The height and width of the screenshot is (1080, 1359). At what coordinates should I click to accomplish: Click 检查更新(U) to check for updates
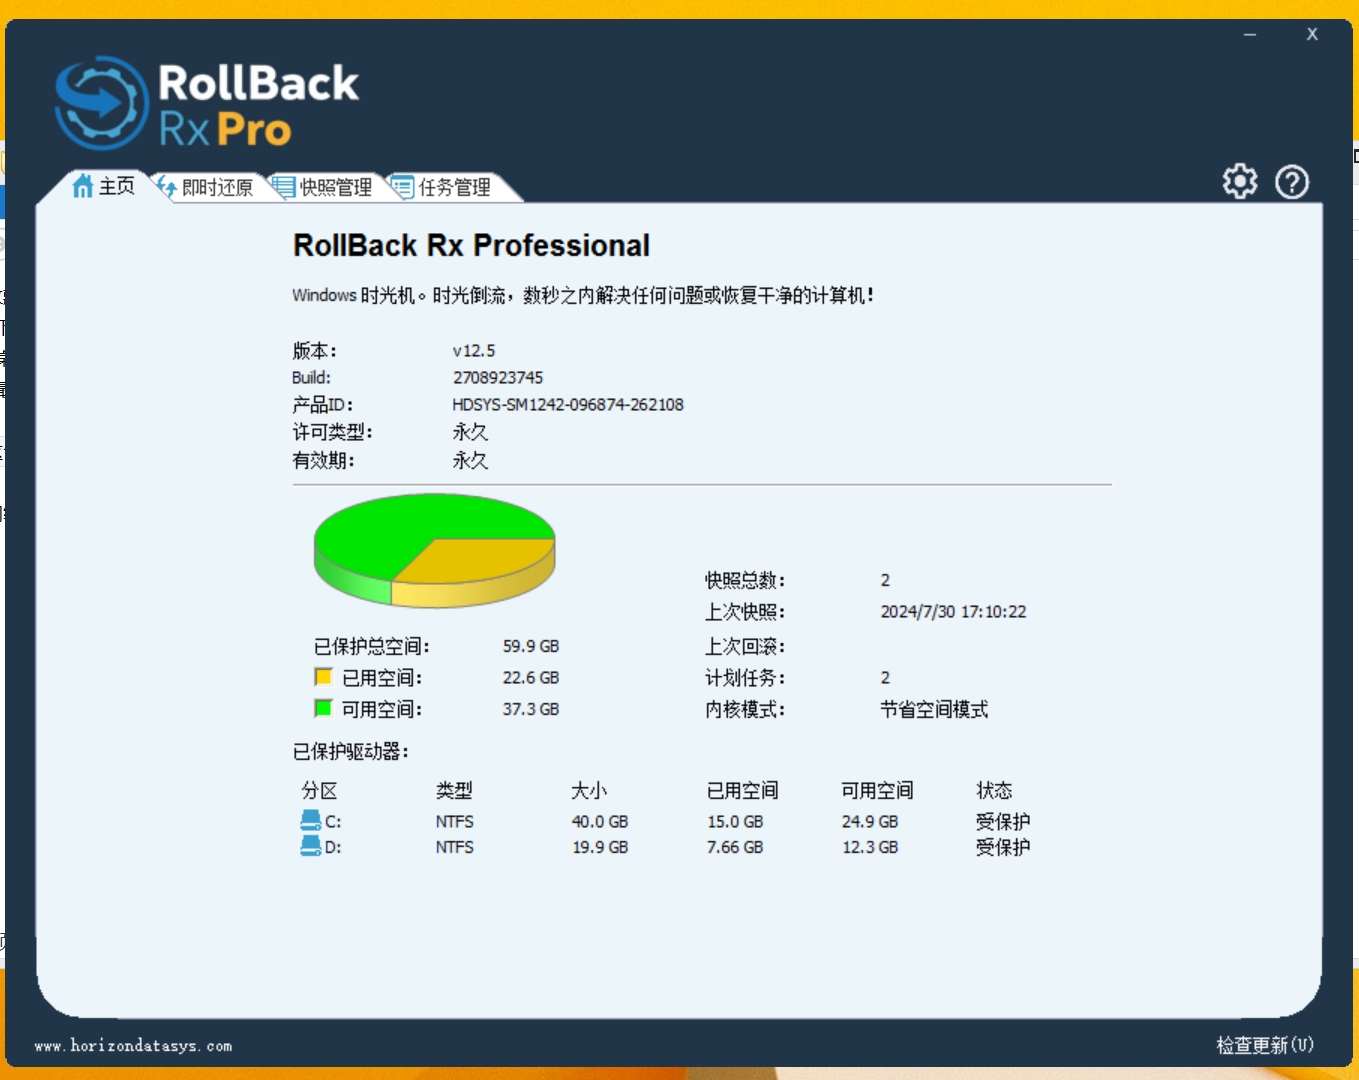1264,1045
